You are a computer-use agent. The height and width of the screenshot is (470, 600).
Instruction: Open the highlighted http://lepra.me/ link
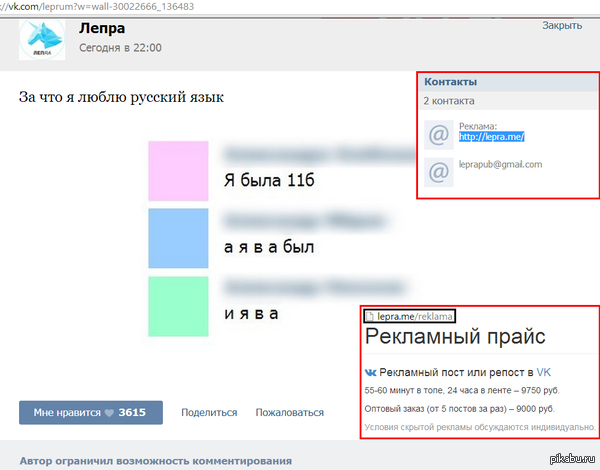pyautogui.click(x=491, y=137)
